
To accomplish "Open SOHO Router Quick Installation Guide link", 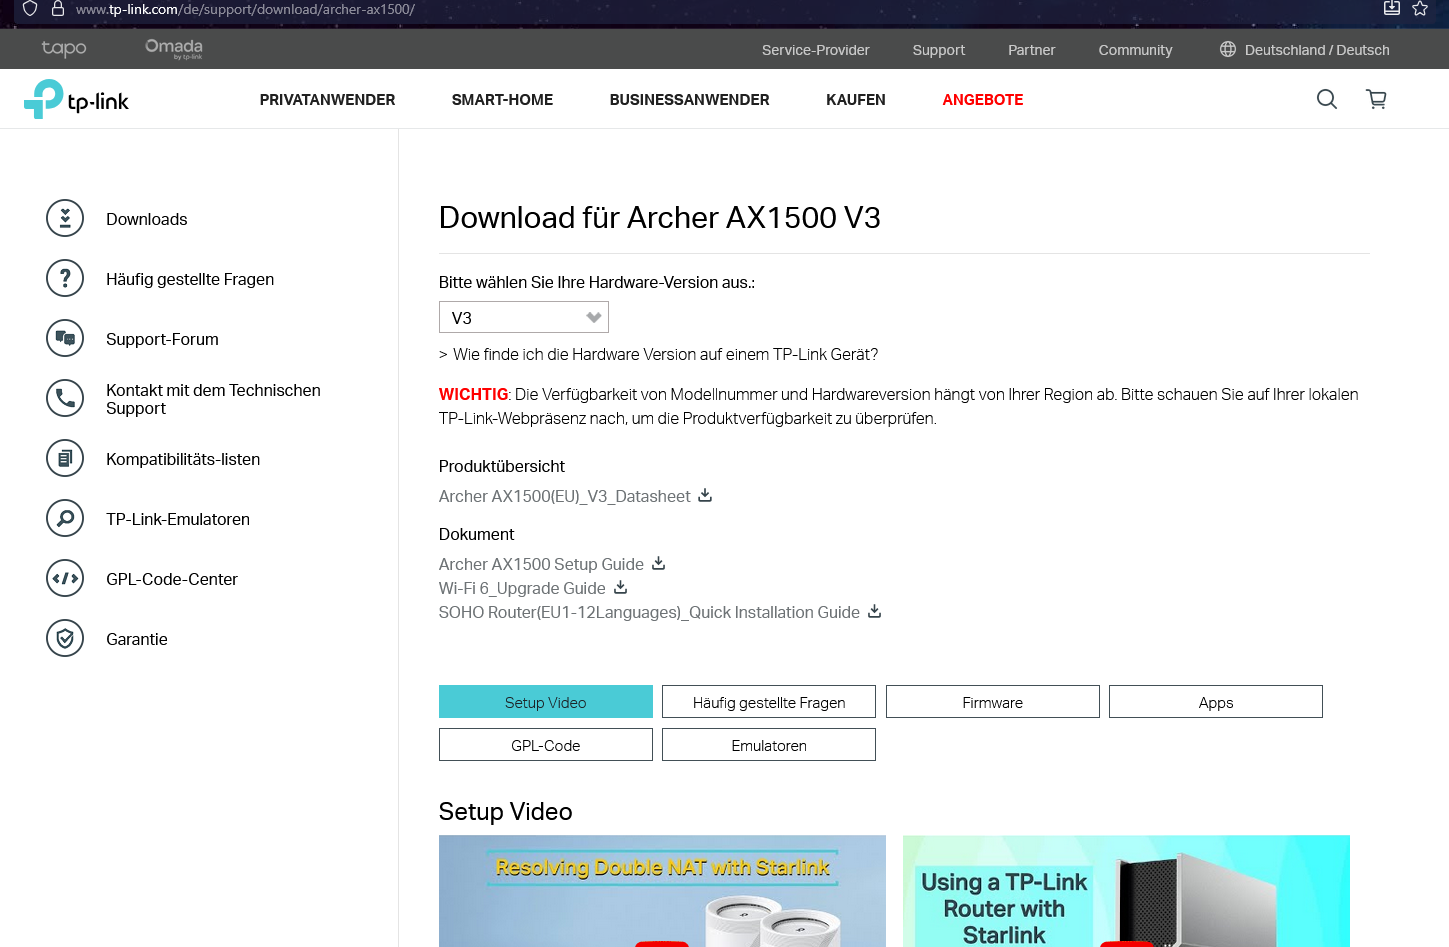I will click(649, 612).
